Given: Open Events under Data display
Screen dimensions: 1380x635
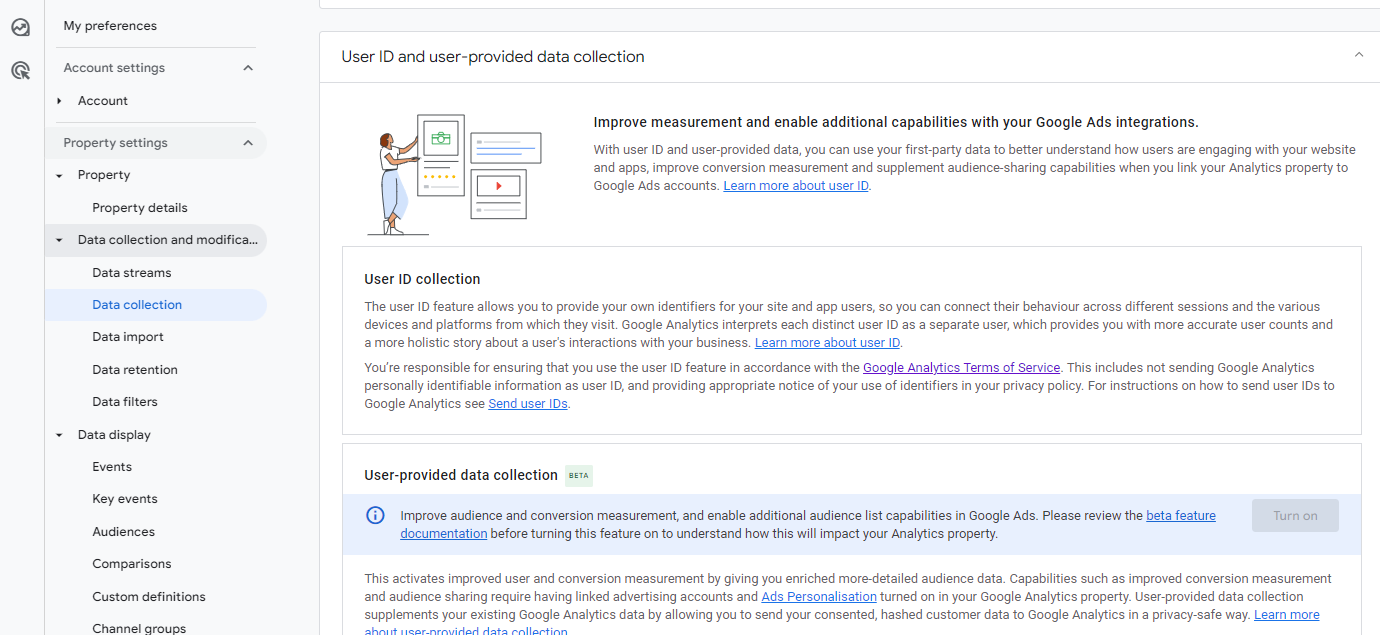Looking at the screenshot, I should pos(112,467).
